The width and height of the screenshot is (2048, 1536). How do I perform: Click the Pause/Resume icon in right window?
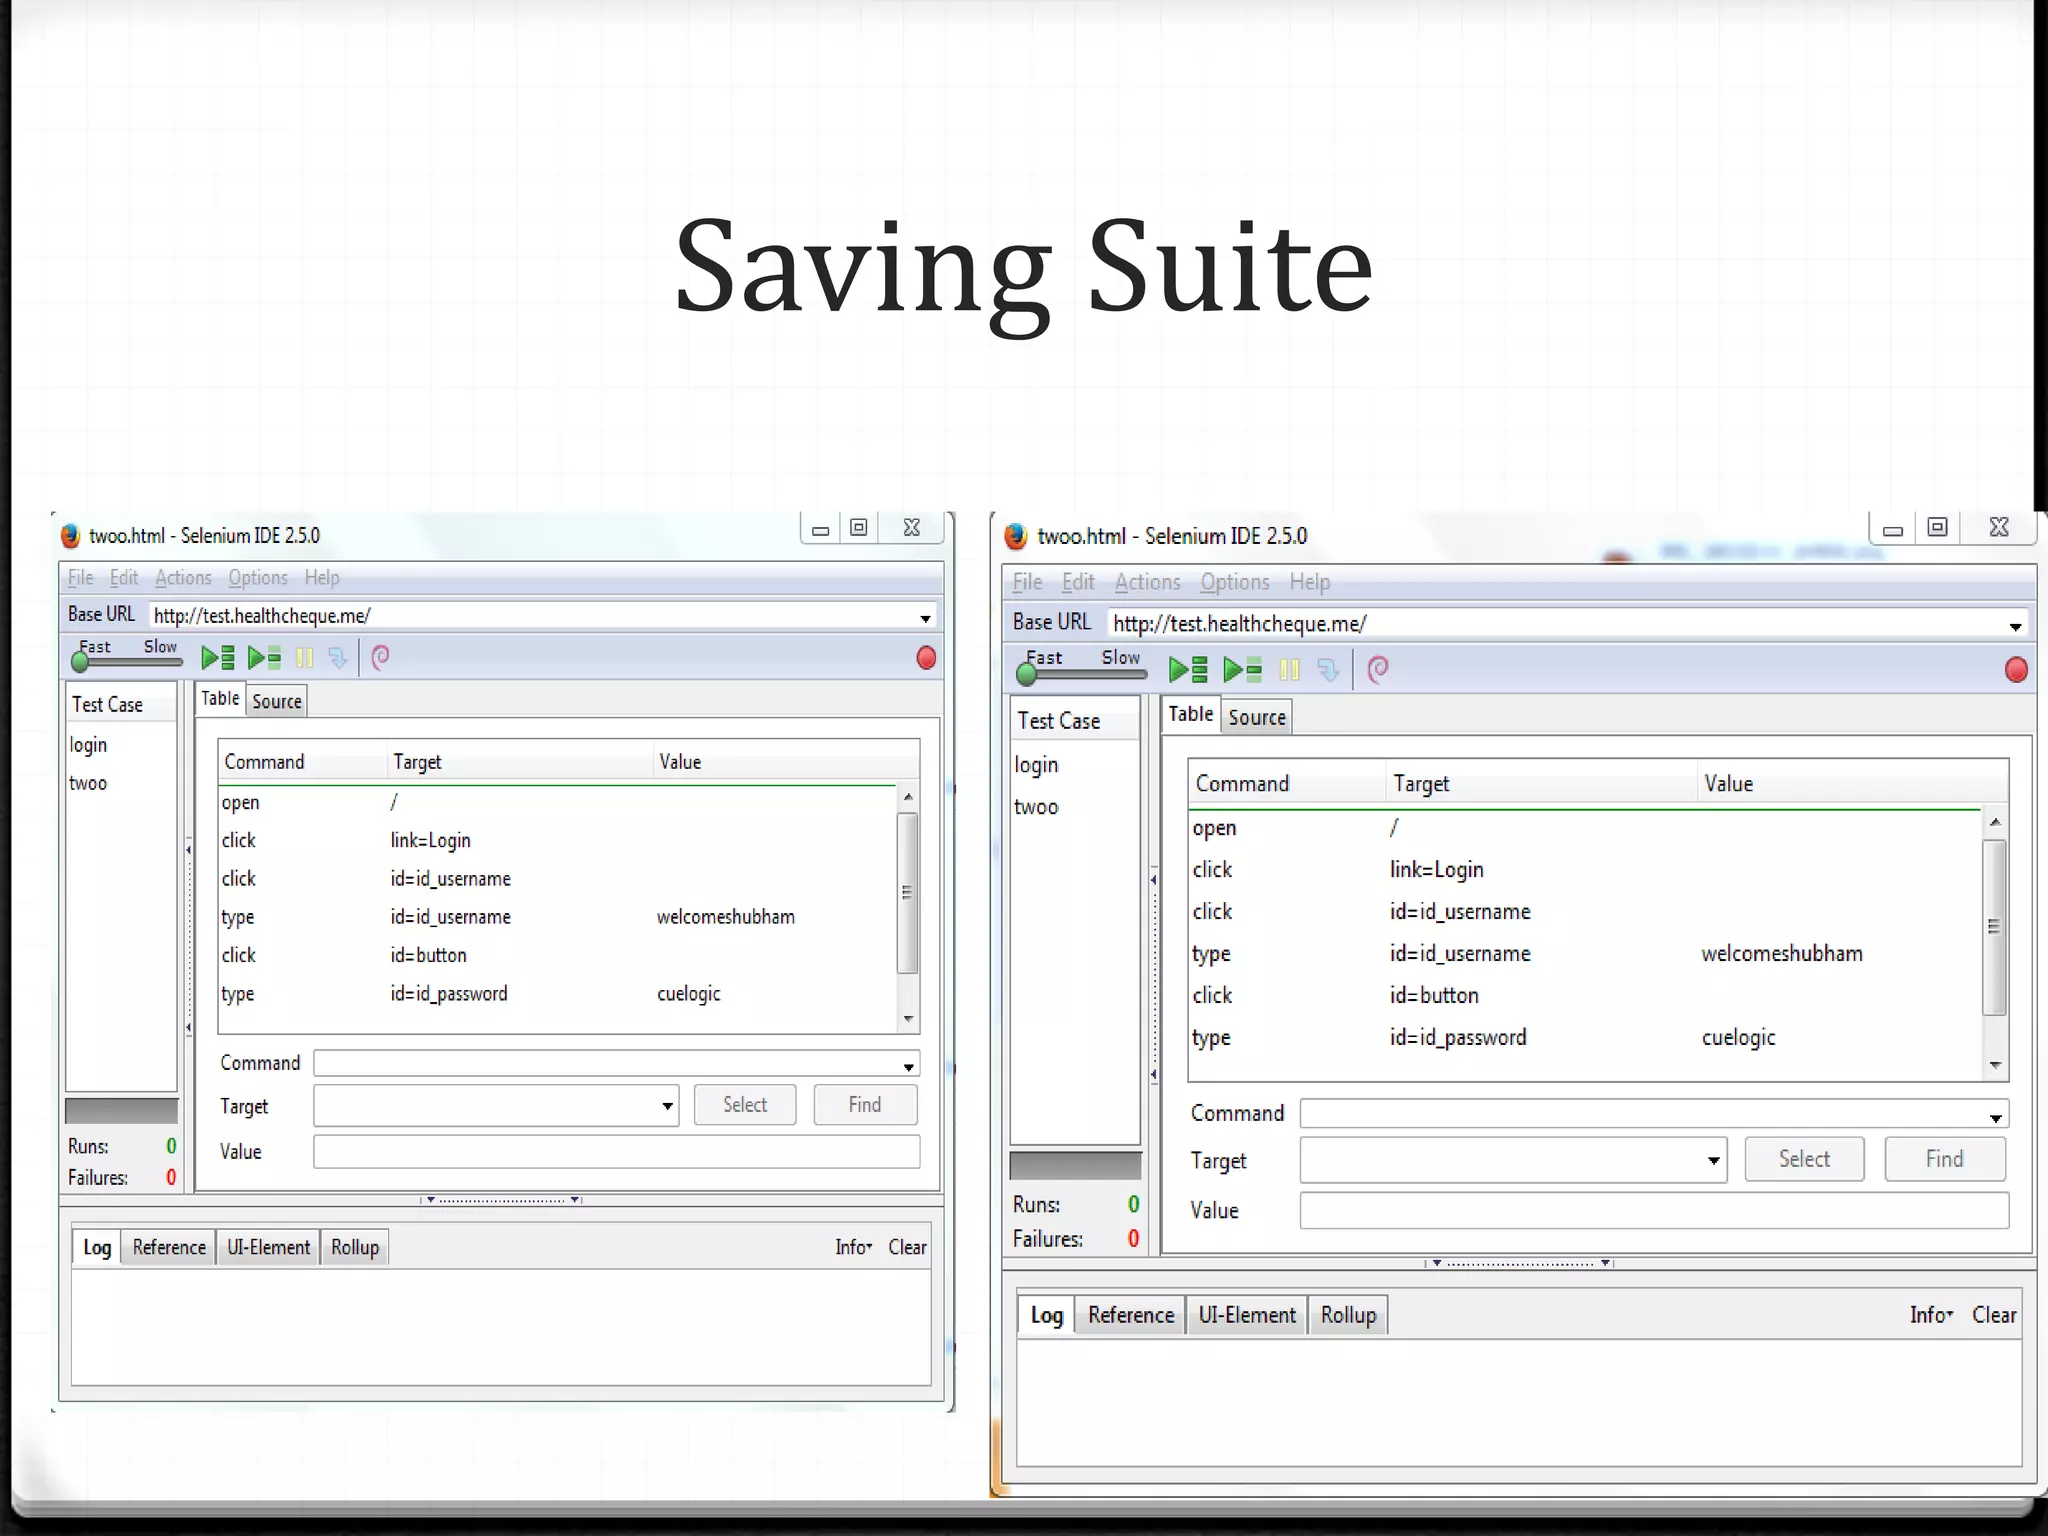click(1290, 669)
